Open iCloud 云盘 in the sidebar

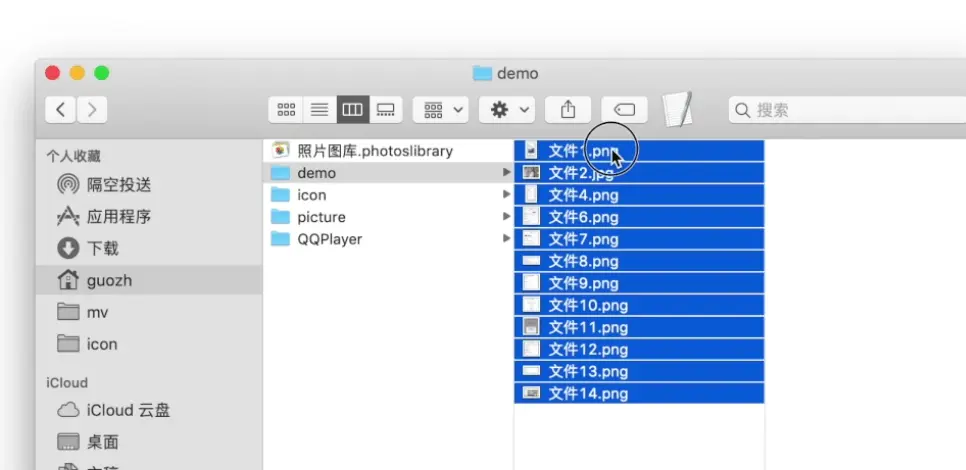tap(149, 410)
